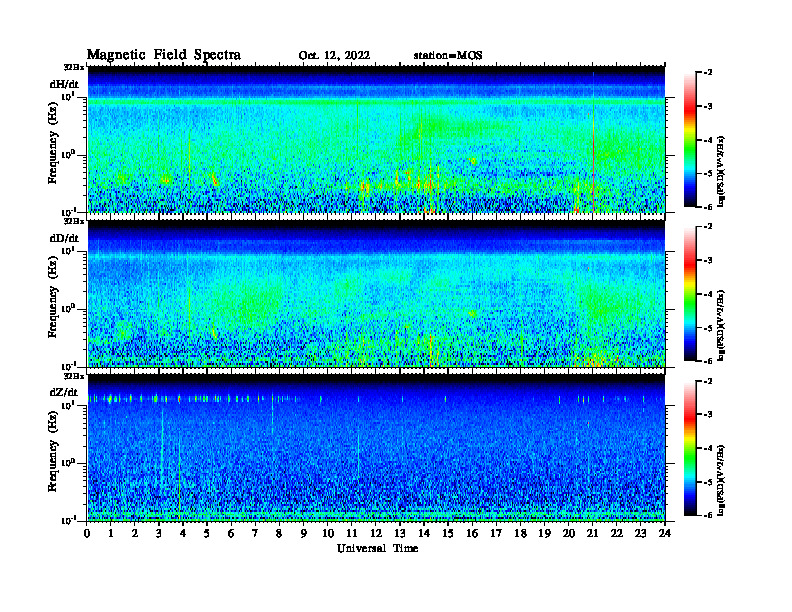Click hour tick label '4' on time axis

[183, 533]
